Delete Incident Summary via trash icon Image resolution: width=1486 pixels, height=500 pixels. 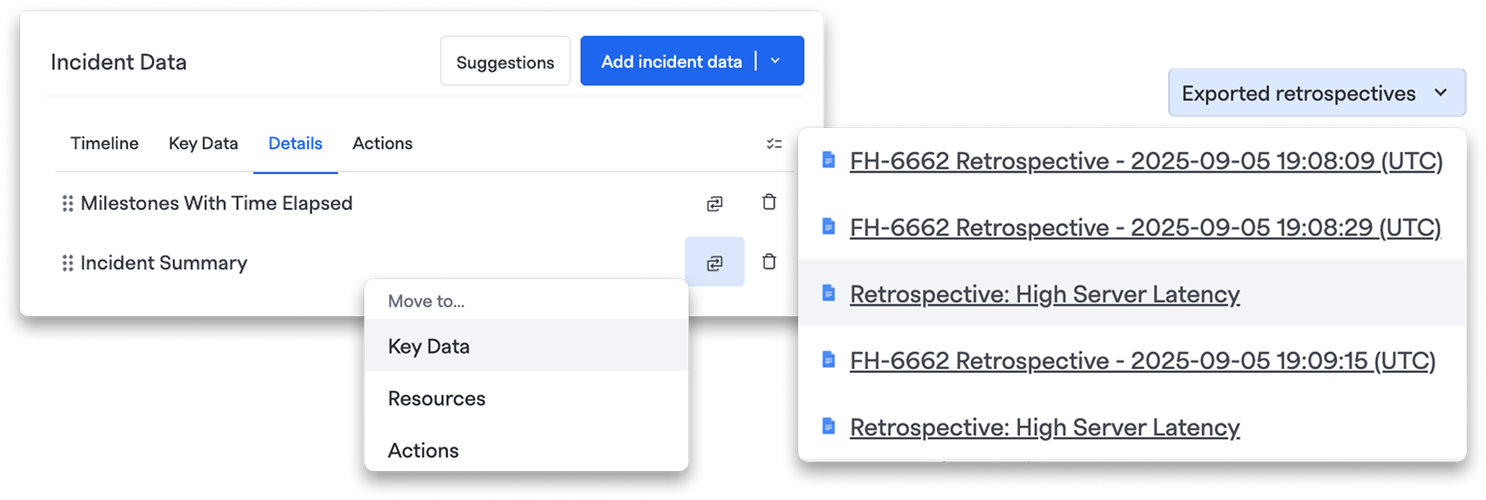click(x=769, y=262)
